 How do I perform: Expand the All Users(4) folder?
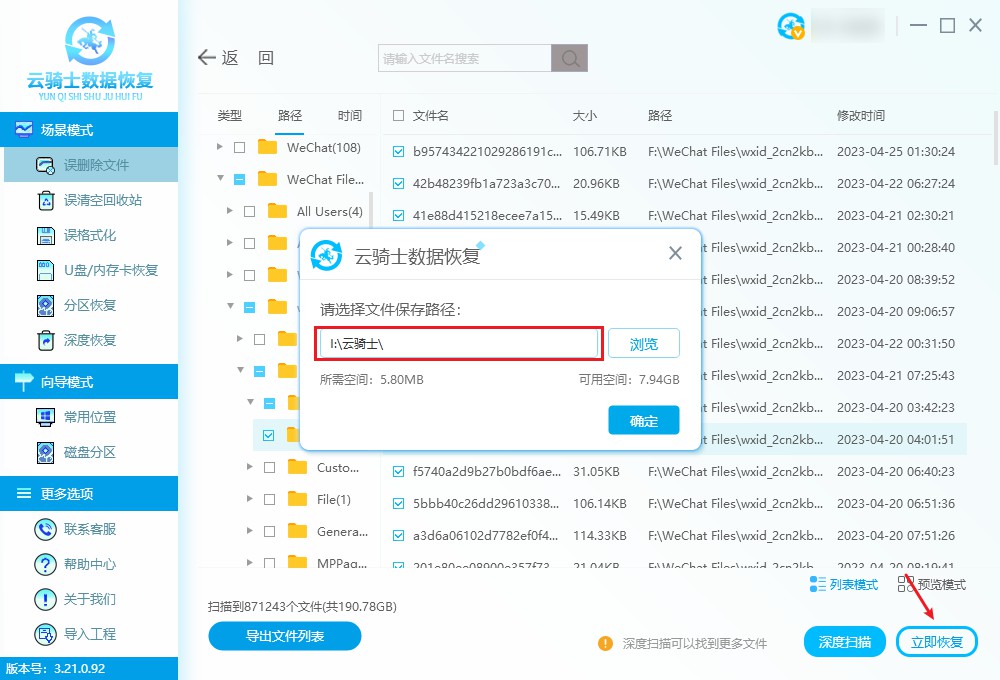pos(229,211)
